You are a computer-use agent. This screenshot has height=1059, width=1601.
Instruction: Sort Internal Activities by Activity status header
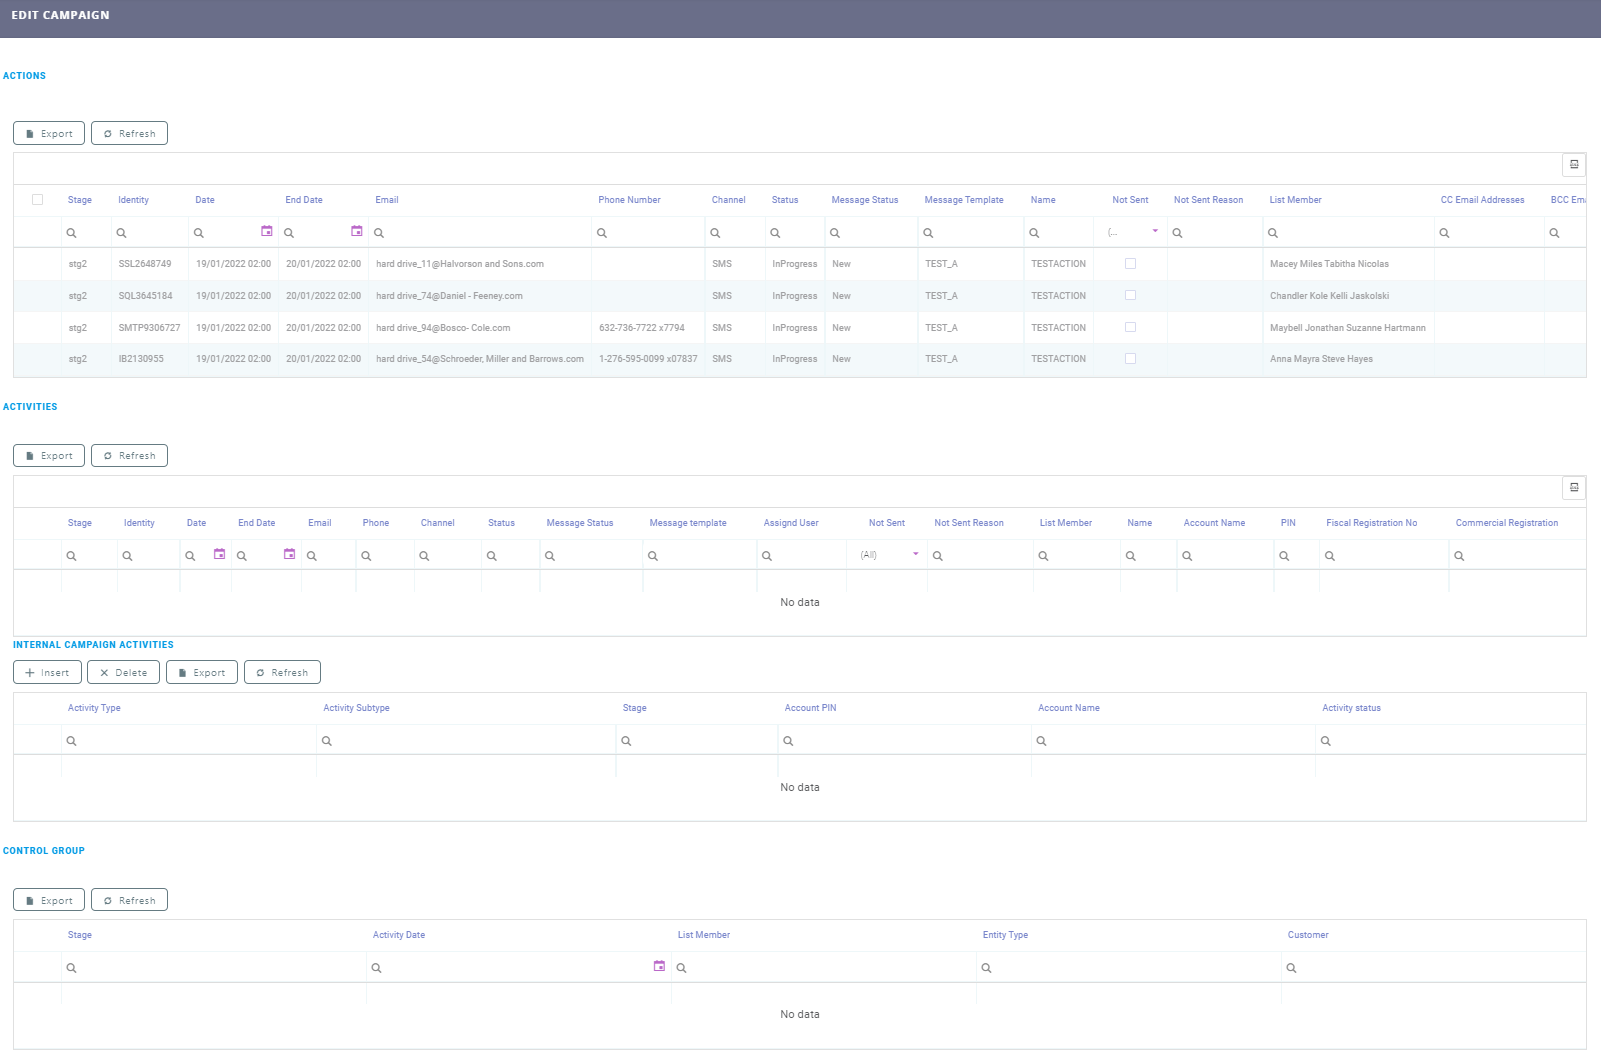coord(1351,708)
